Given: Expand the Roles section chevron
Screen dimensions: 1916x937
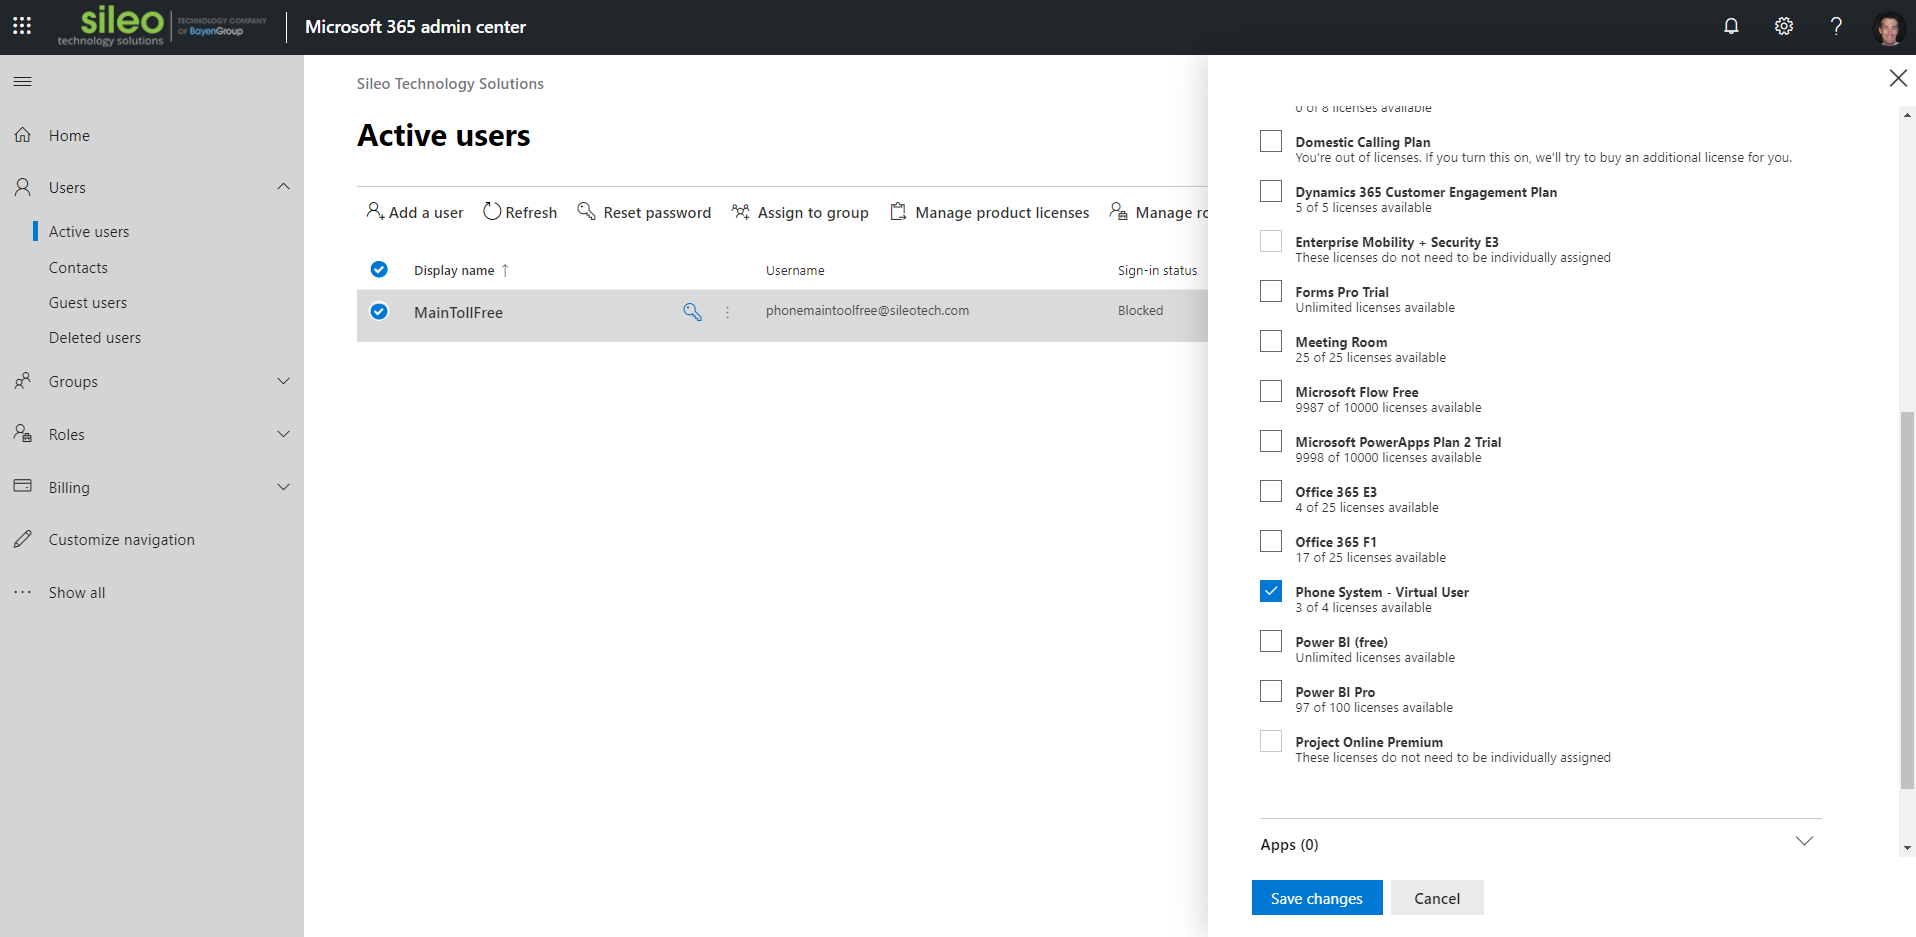Looking at the screenshot, I should pos(284,434).
